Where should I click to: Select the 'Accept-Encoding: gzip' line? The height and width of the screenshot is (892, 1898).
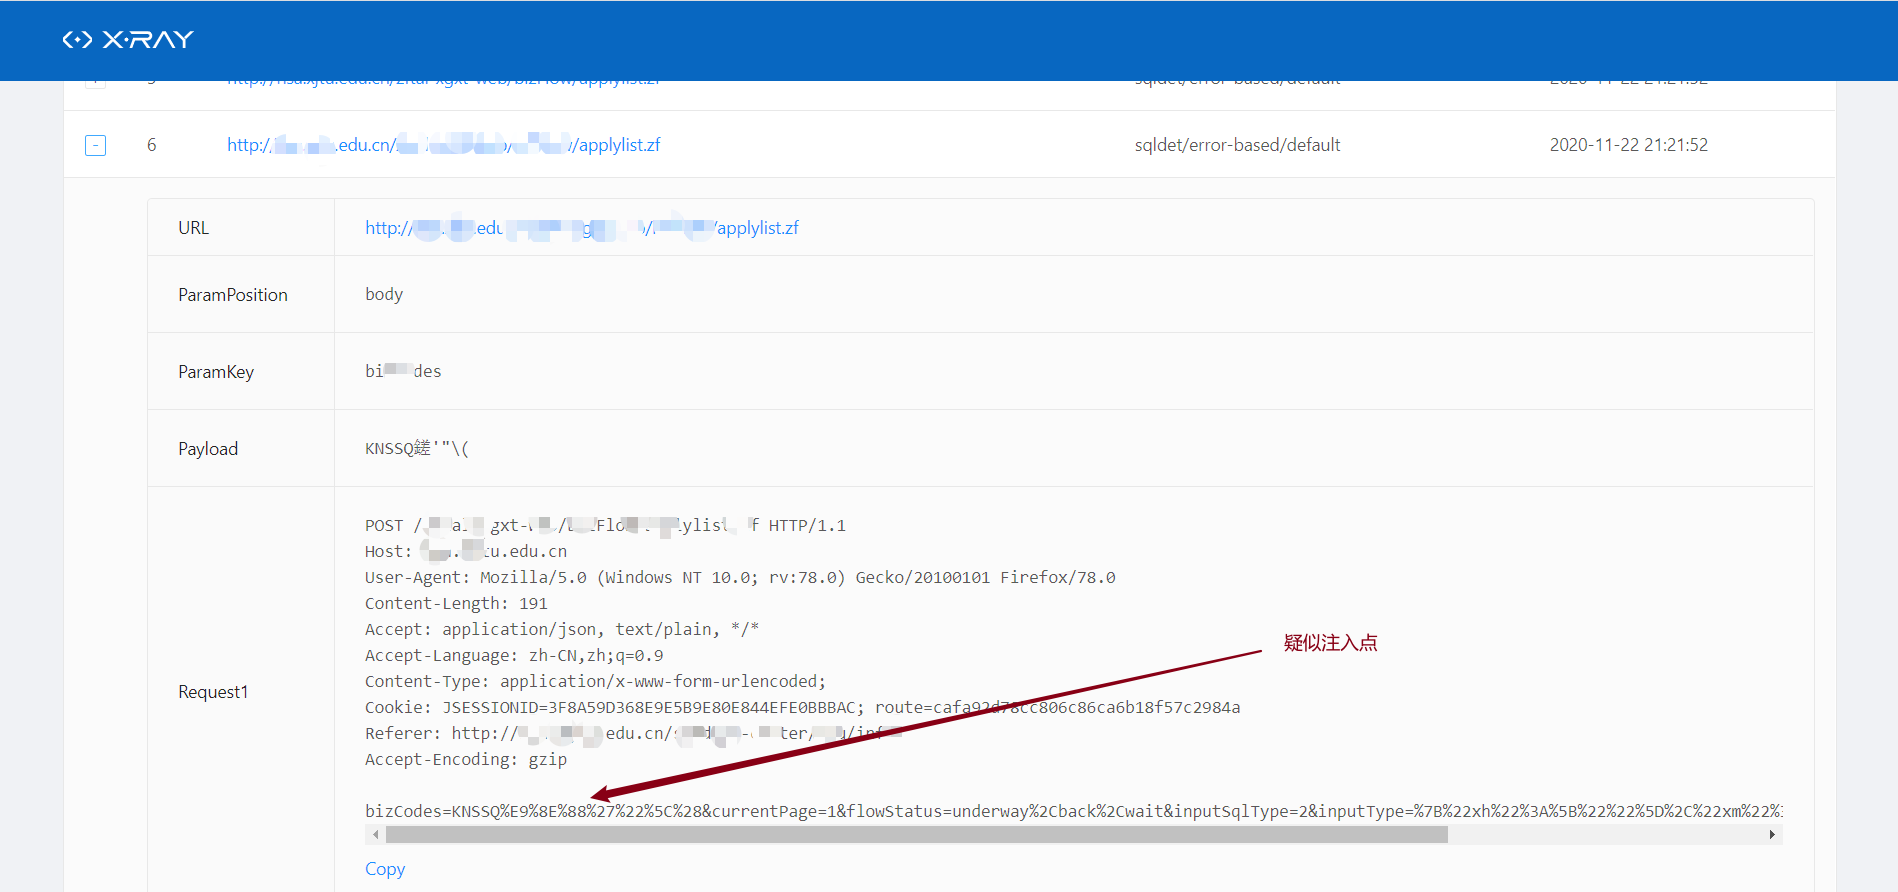point(466,759)
